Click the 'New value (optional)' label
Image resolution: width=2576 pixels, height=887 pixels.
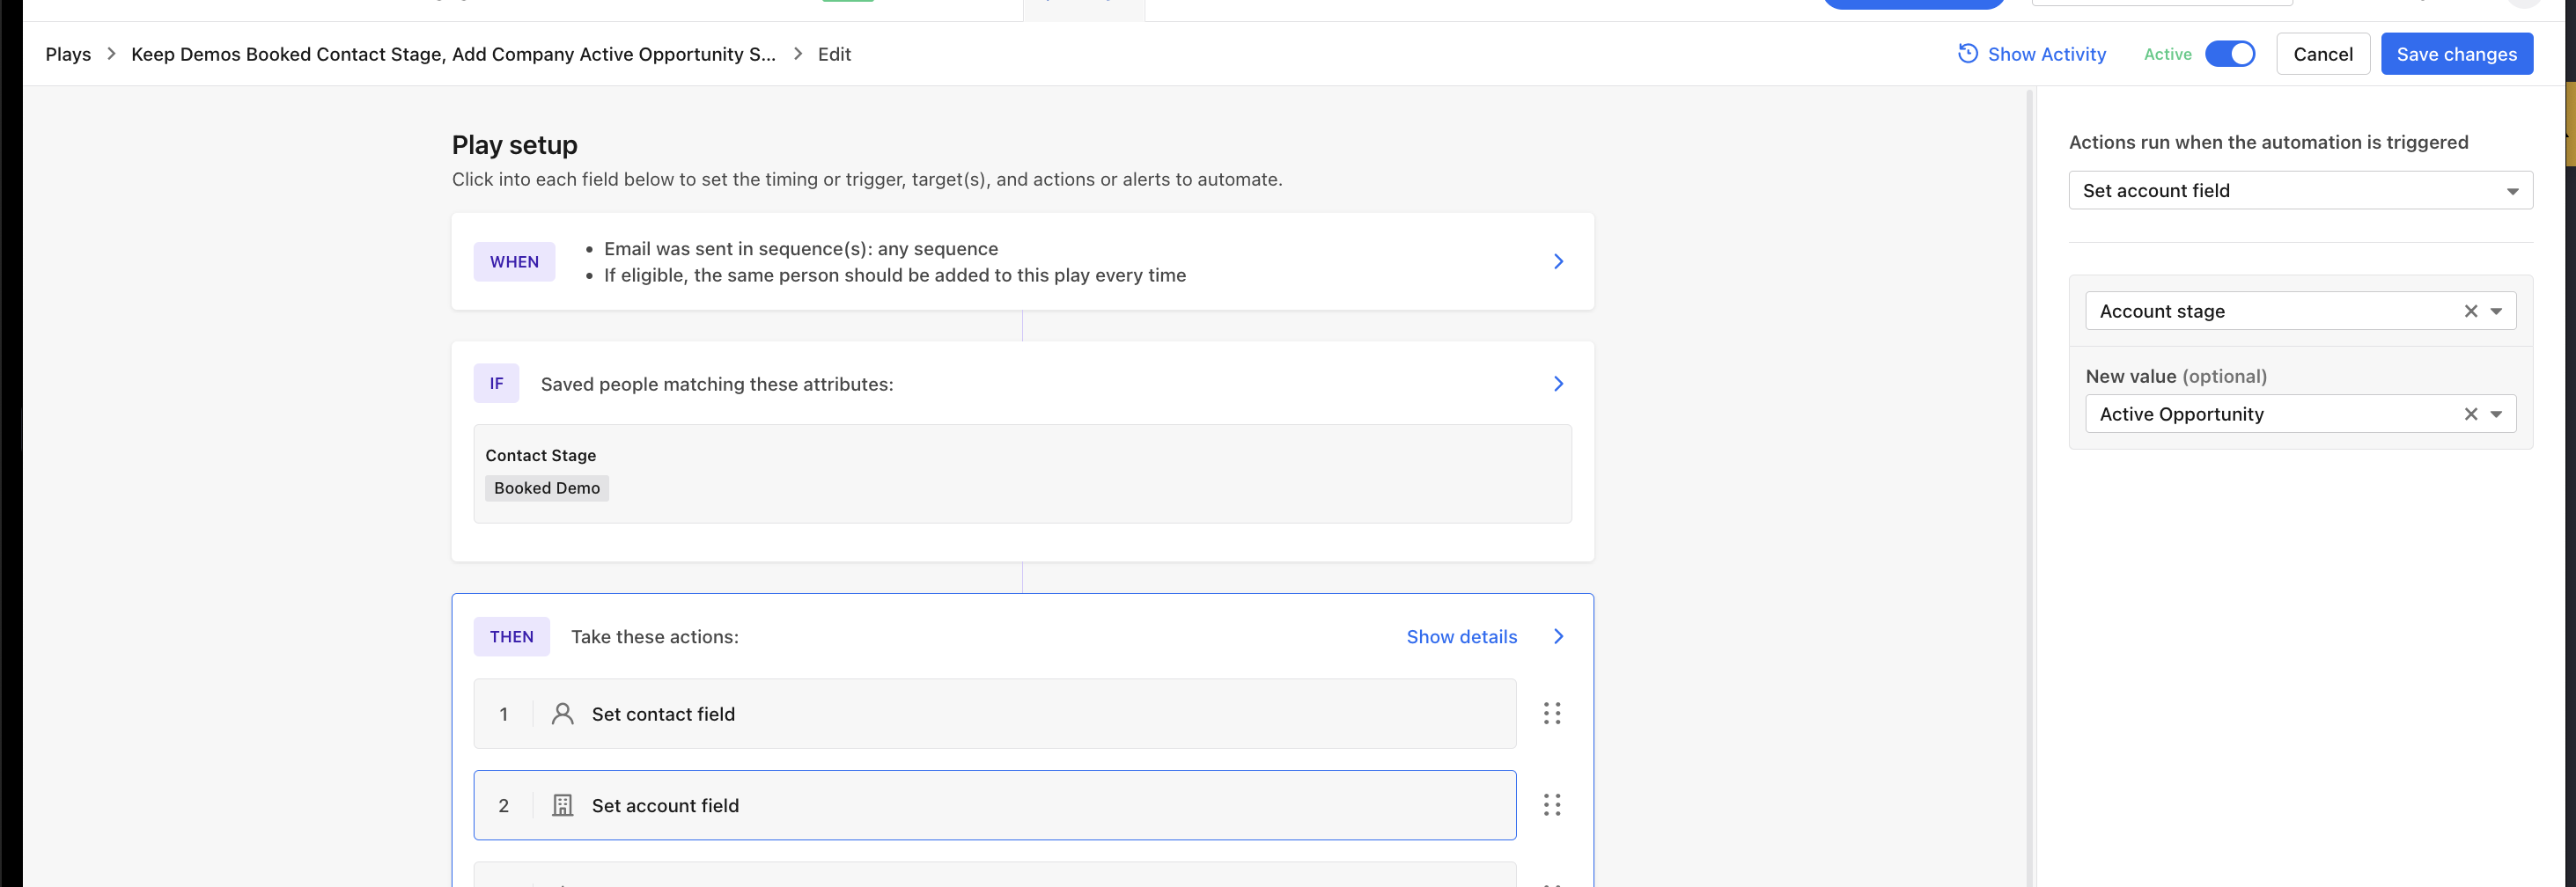[x=2176, y=377]
